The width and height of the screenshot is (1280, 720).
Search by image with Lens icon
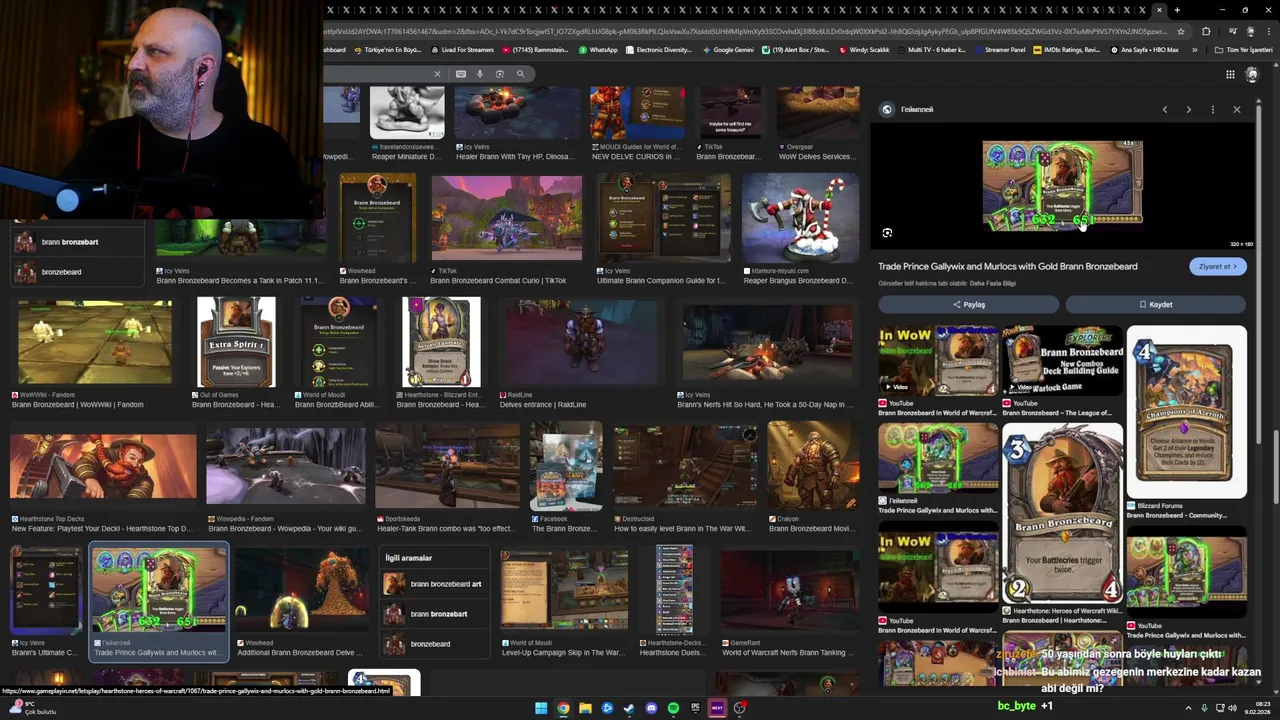coord(500,74)
